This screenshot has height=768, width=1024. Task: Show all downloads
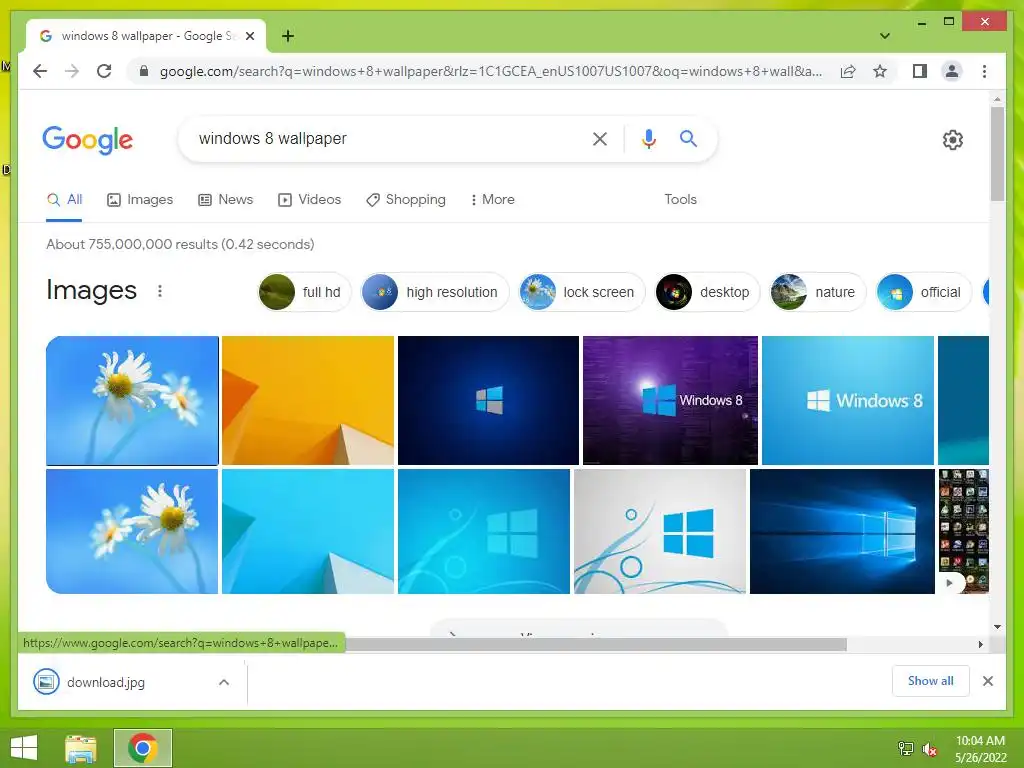(931, 681)
